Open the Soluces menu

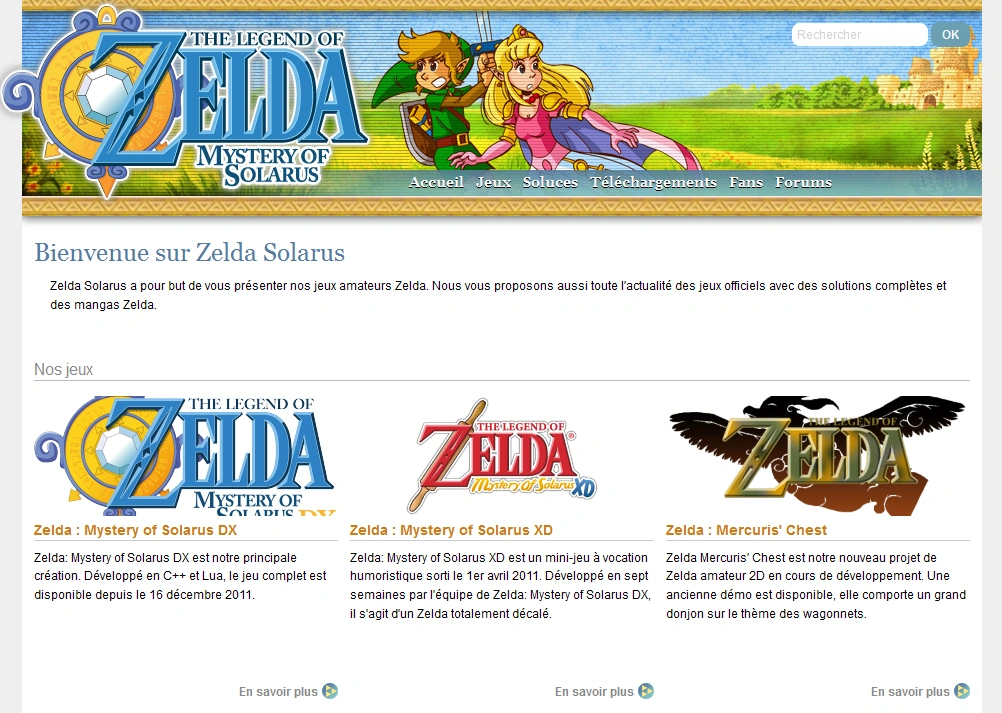coord(550,182)
